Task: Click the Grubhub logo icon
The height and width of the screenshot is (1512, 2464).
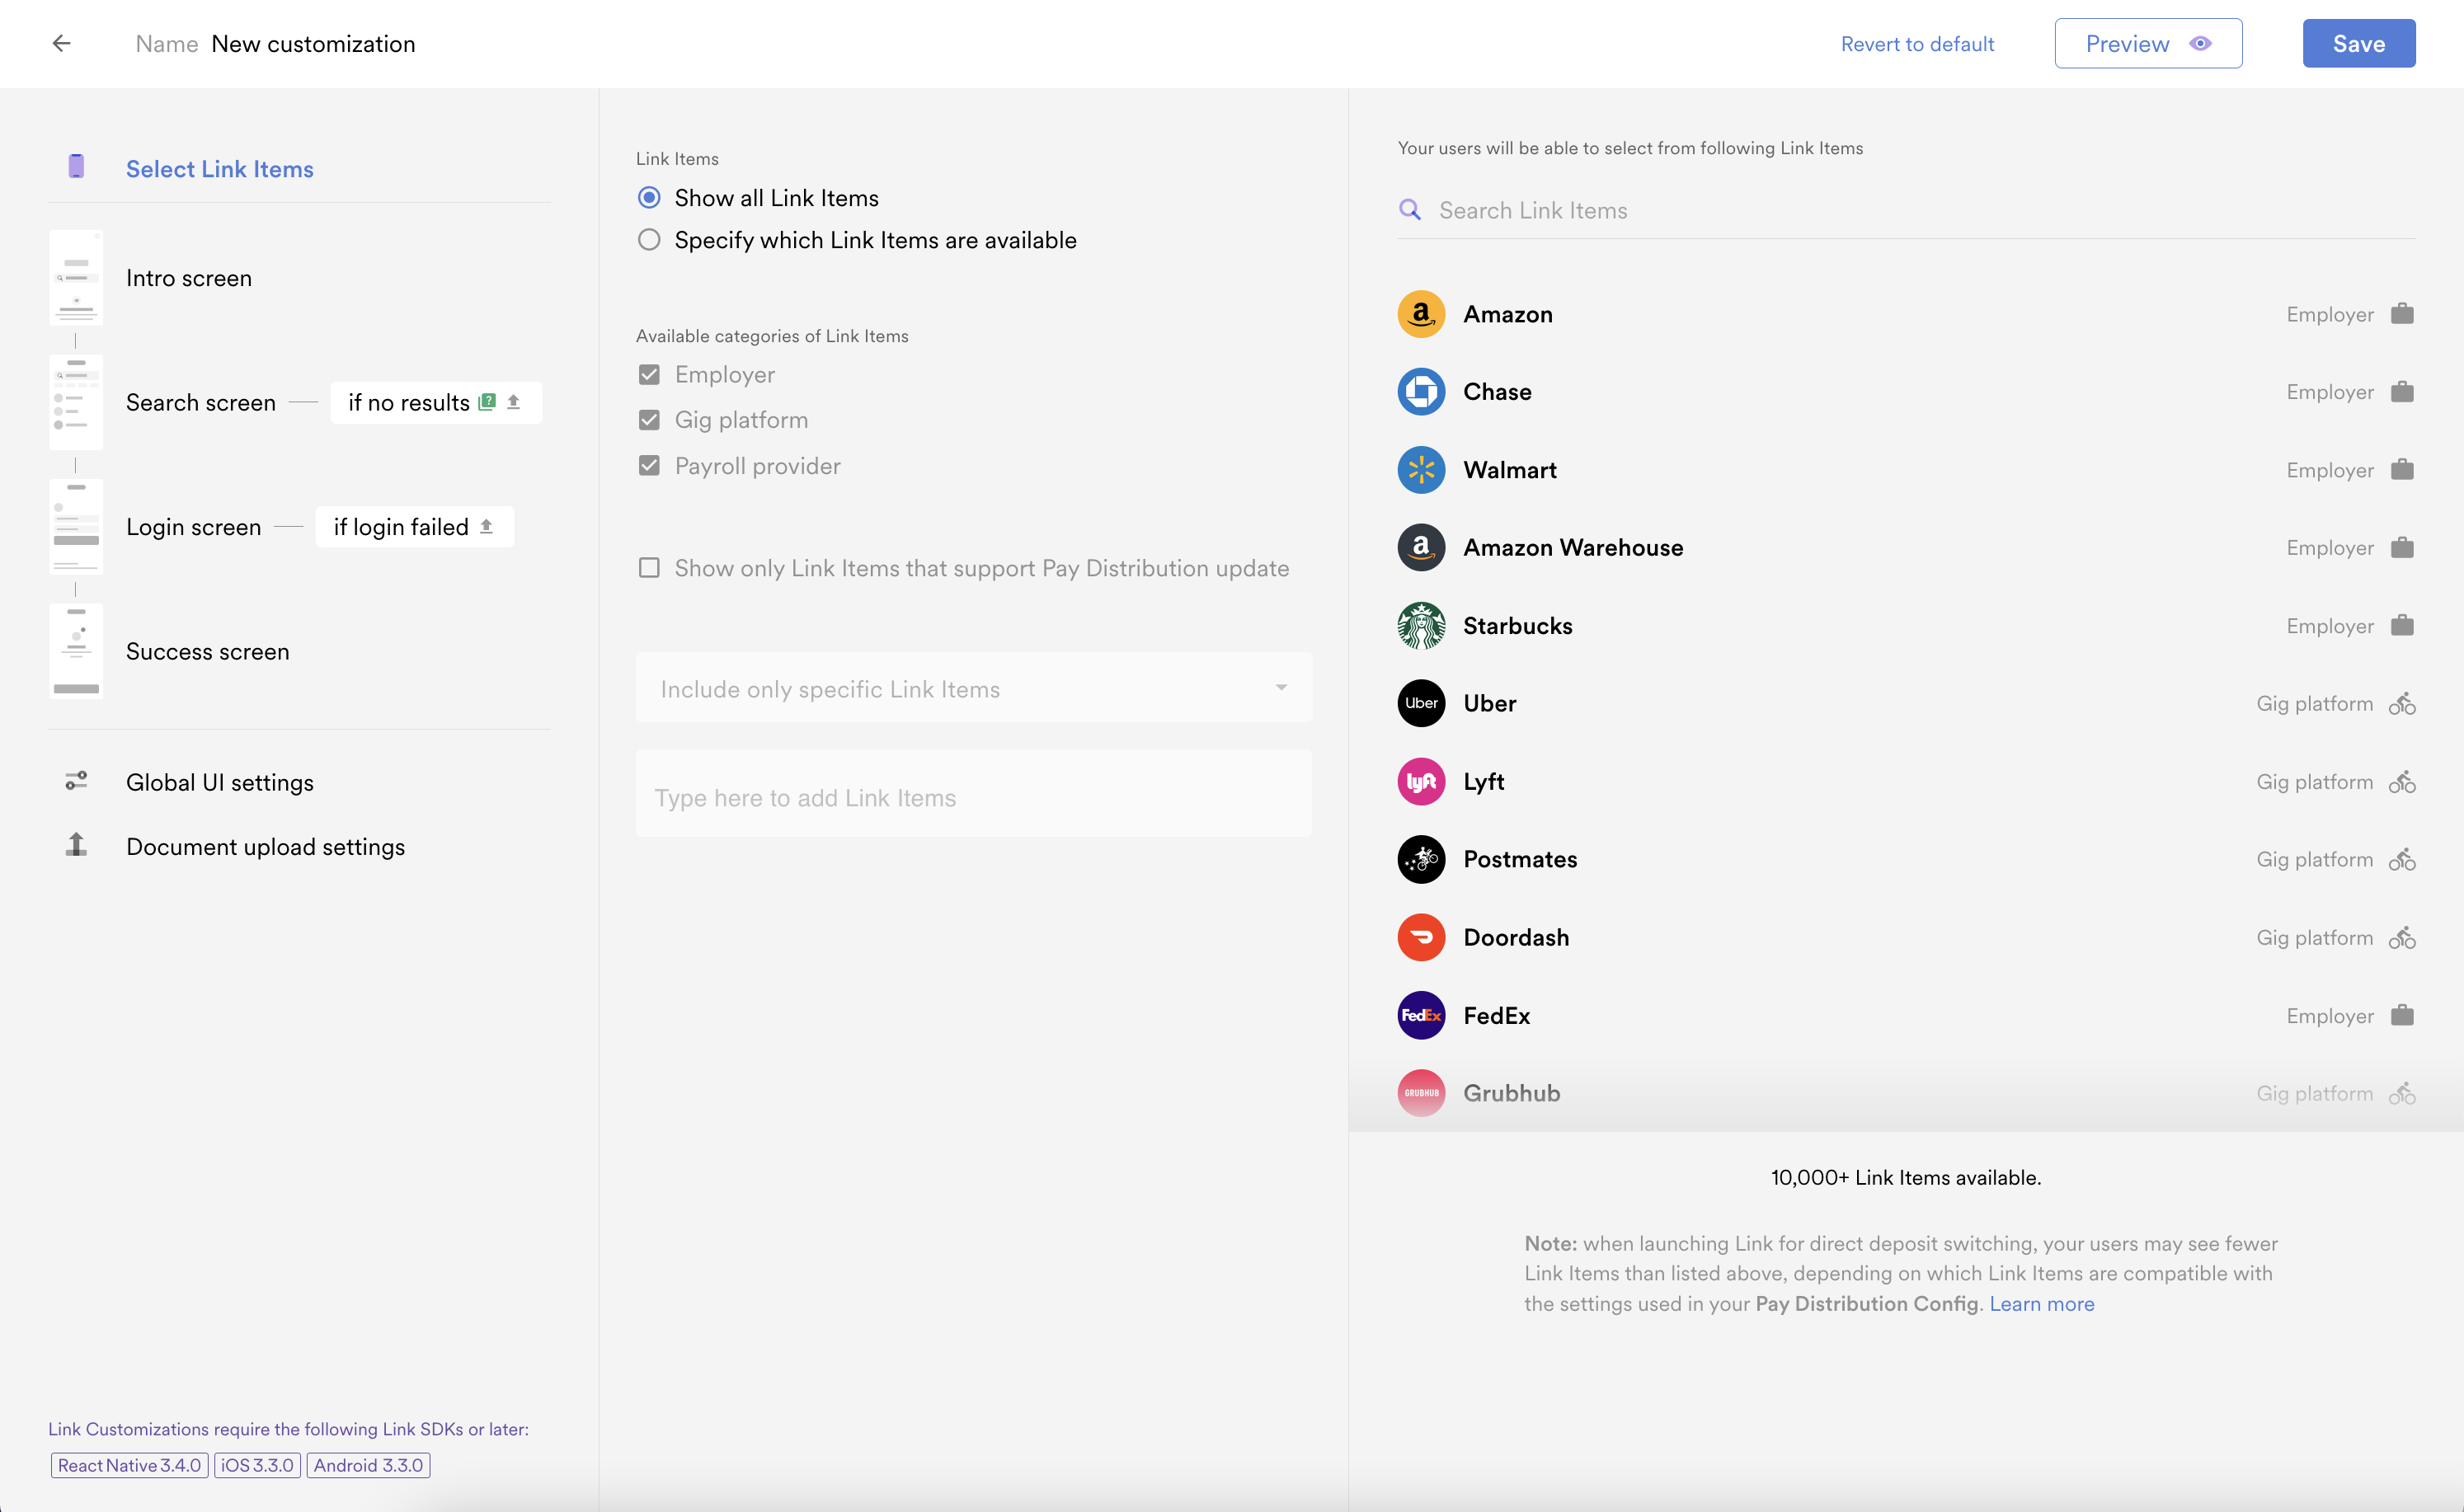Action: 1421,1093
